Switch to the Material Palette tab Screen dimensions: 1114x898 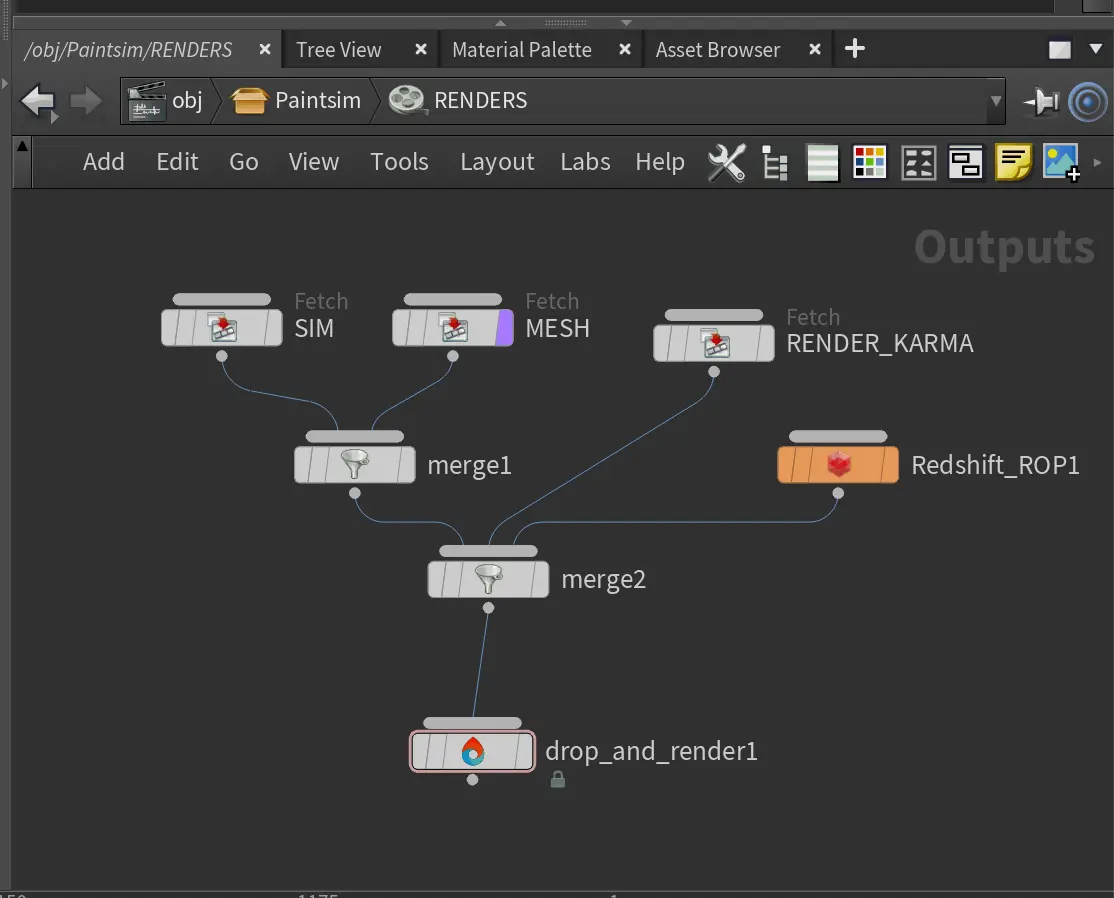pyautogui.click(x=521, y=50)
